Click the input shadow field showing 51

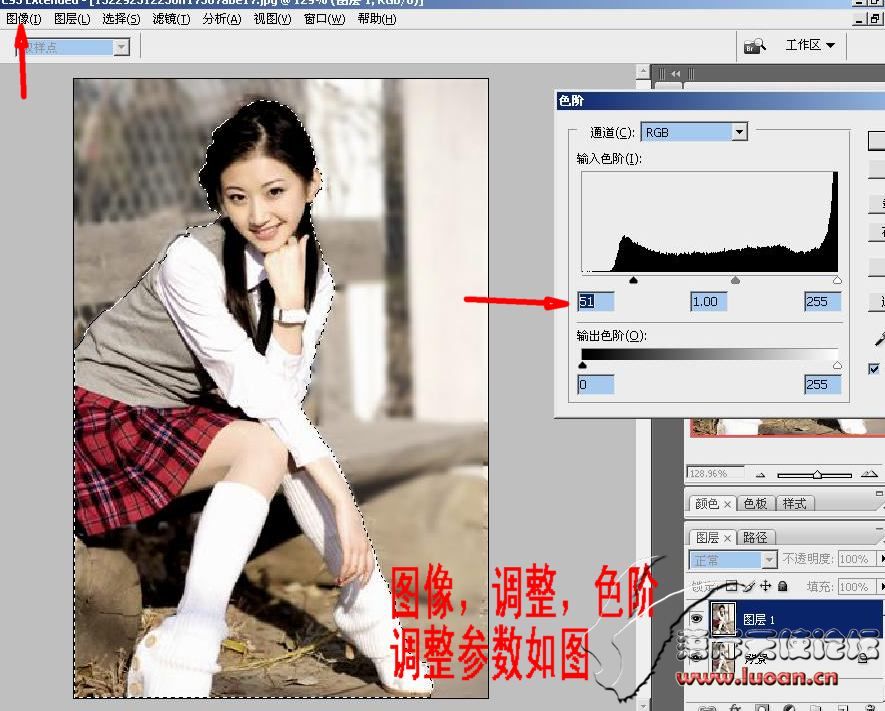(595, 301)
